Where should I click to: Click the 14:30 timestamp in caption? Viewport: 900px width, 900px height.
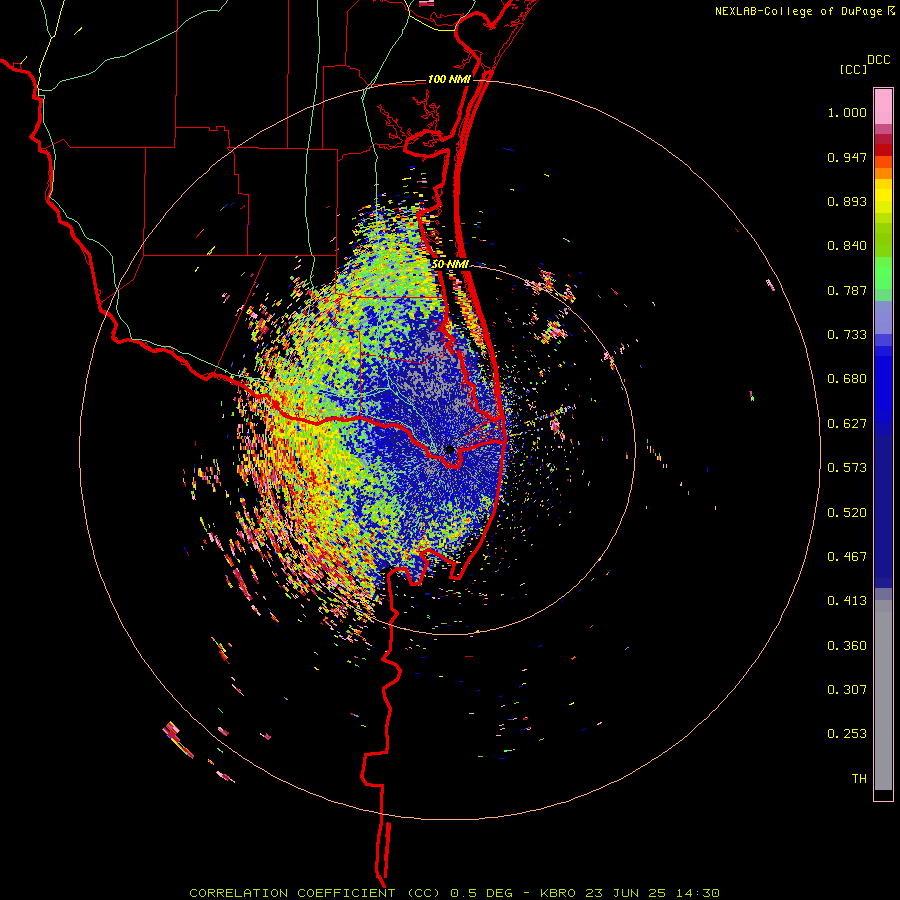(697, 893)
